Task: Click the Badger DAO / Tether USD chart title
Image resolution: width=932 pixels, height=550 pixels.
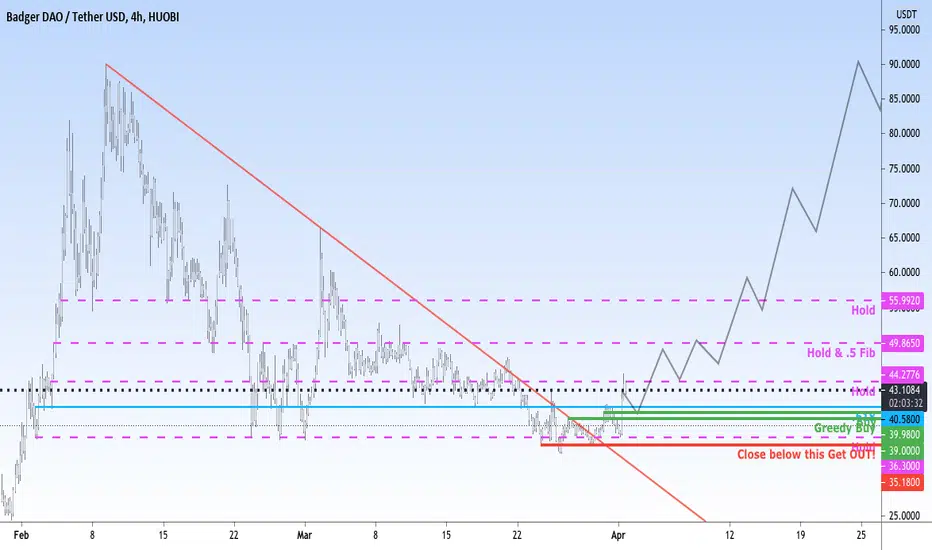Action: click(x=92, y=17)
